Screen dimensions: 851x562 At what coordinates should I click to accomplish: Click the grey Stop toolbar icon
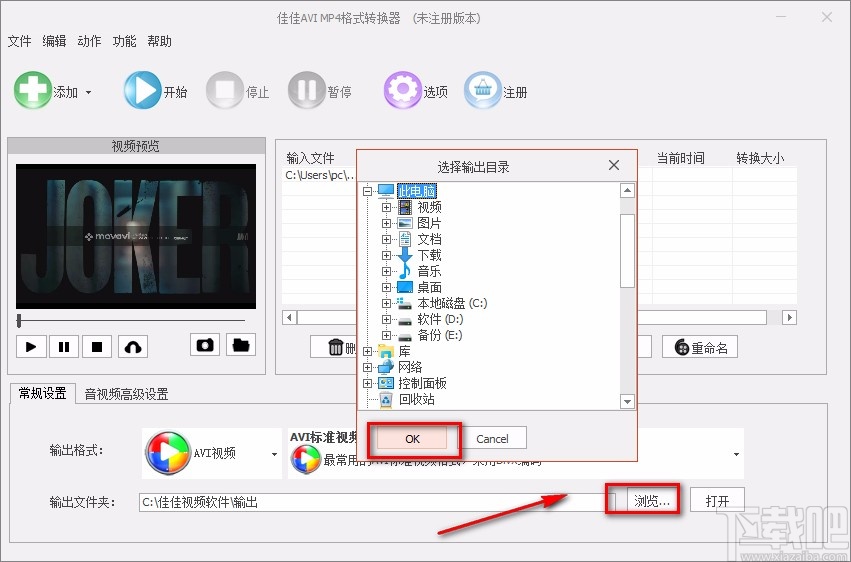point(225,90)
